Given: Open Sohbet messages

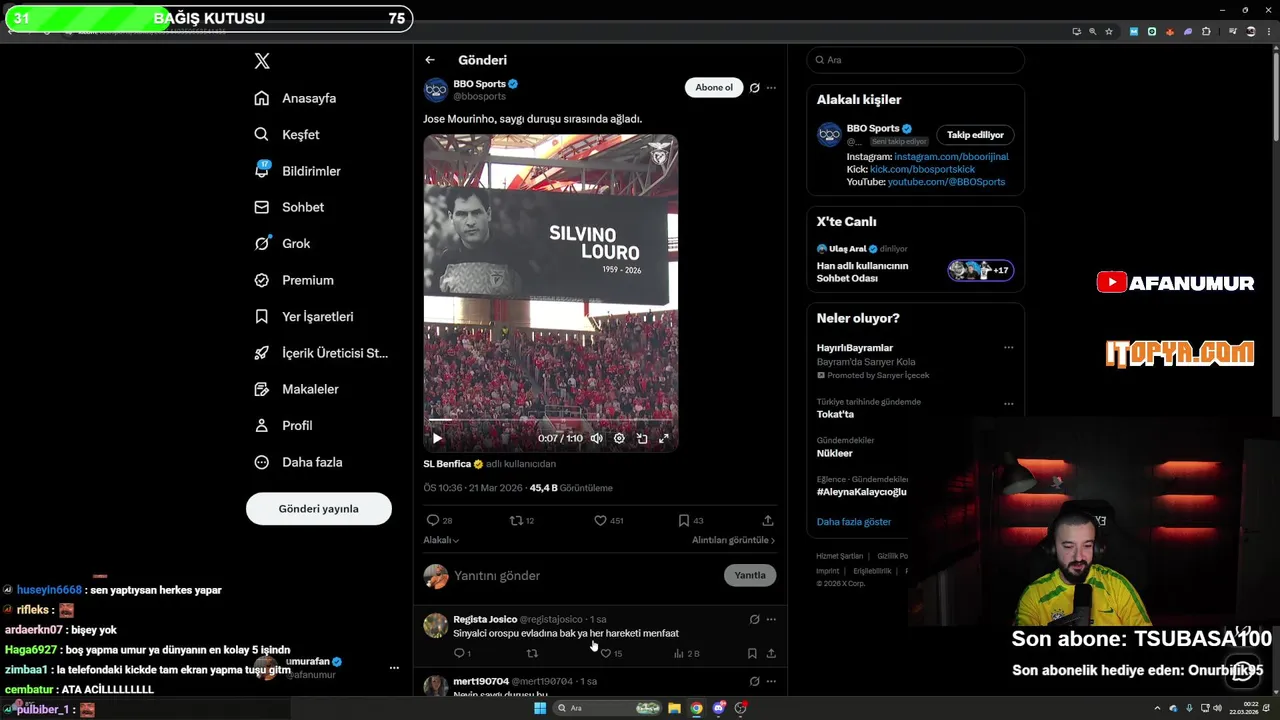Looking at the screenshot, I should coord(290,207).
